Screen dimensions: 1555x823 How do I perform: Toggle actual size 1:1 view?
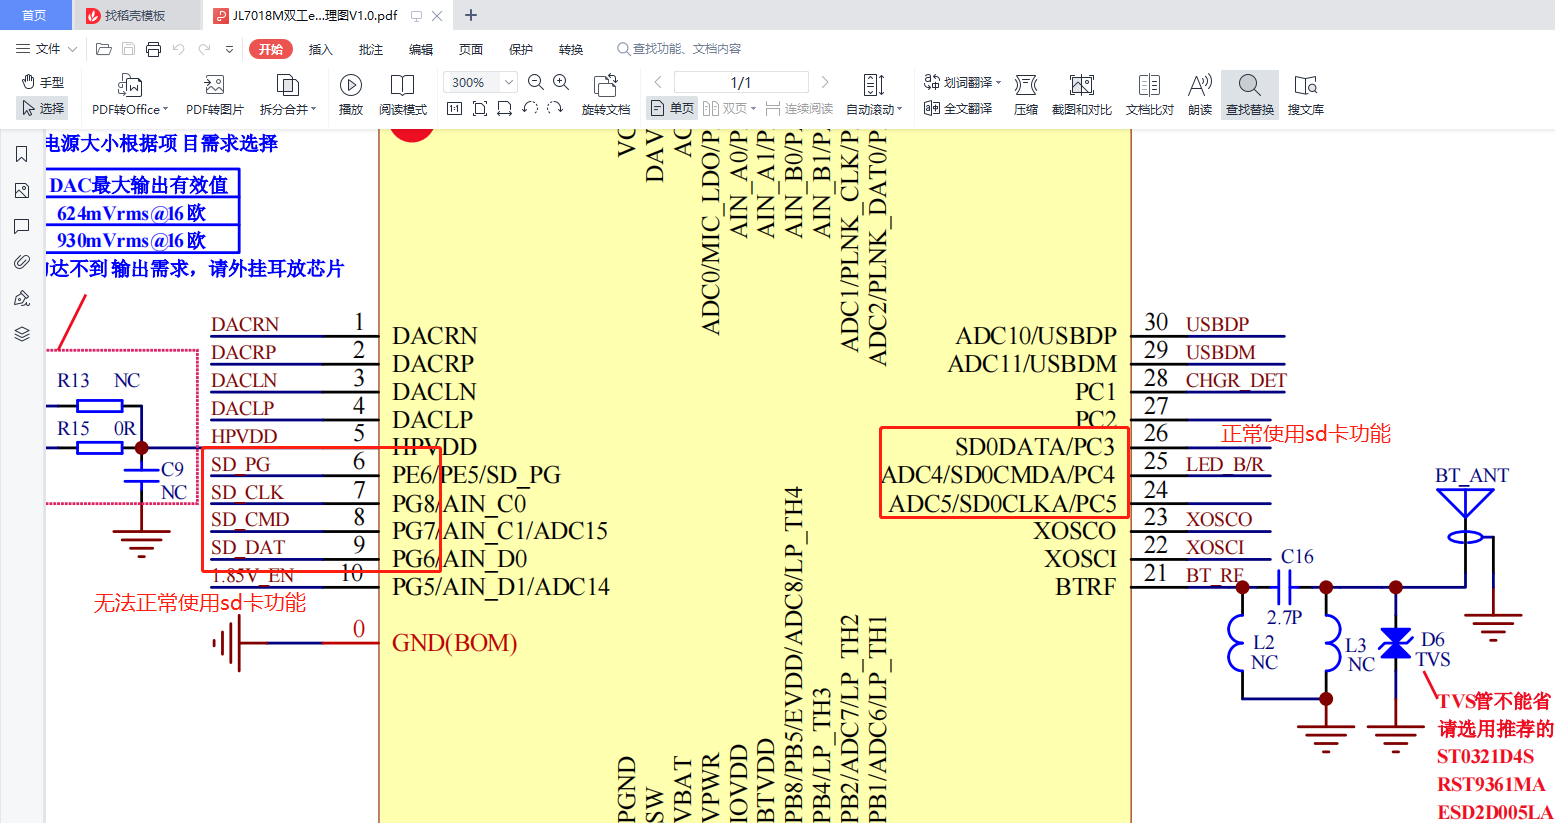pyautogui.click(x=454, y=108)
